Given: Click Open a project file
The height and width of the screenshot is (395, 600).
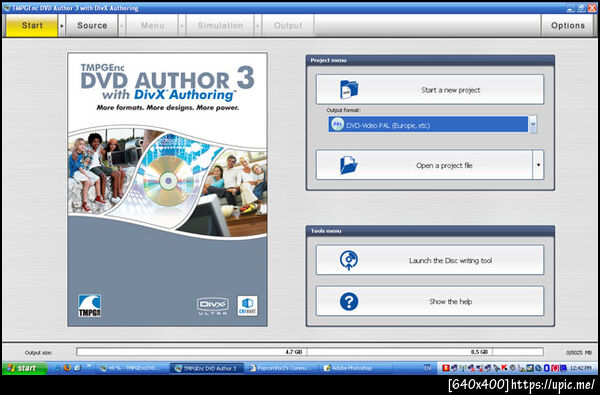Looking at the screenshot, I should click(424, 165).
